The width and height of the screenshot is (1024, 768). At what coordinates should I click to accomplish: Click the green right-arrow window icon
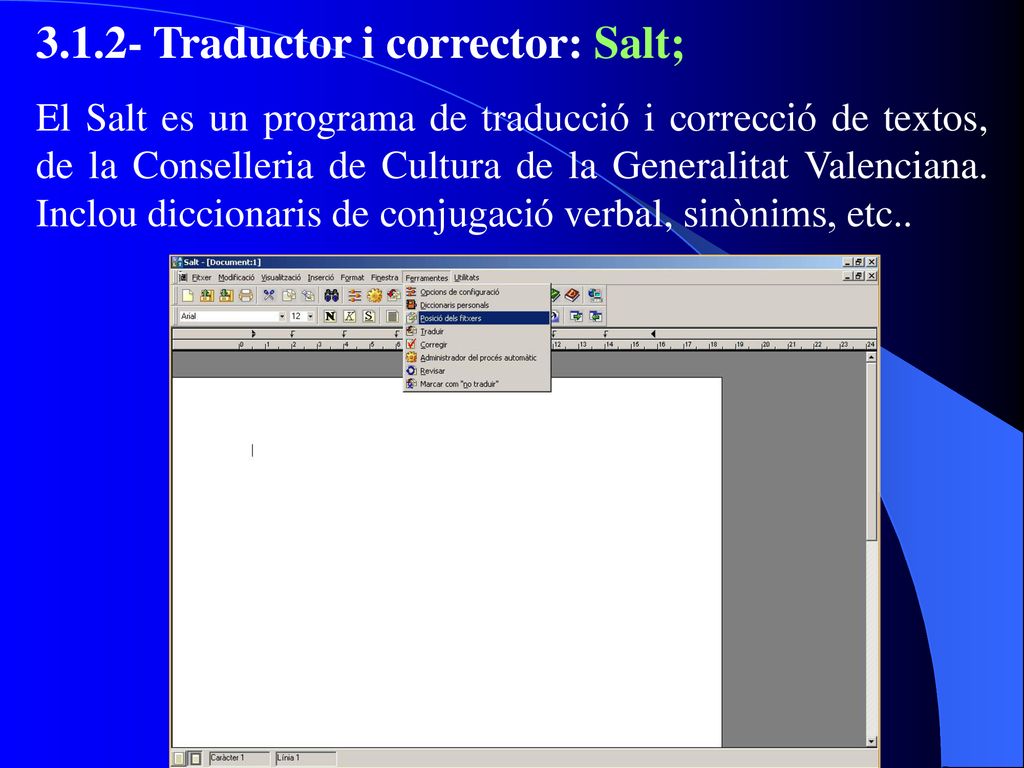pyautogui.click(x=576, y=316)
